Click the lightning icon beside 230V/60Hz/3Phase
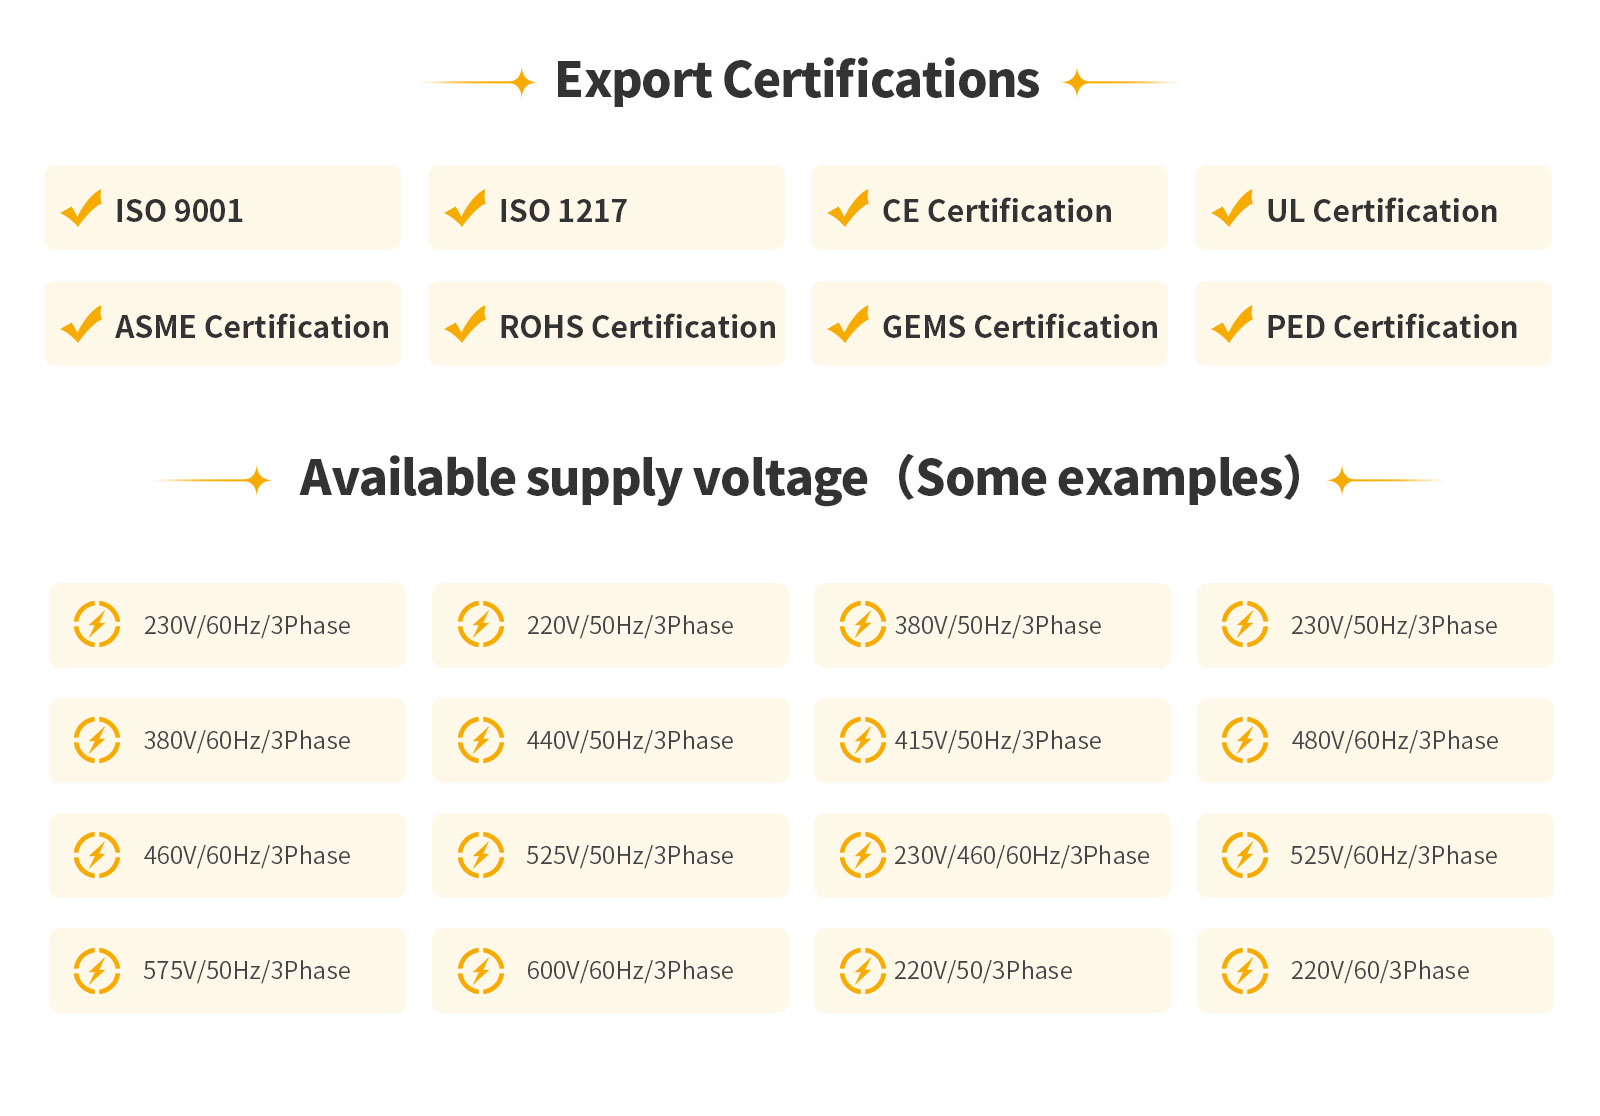Image resolution: width=1600 pixels, height=1116 pixels. tap(97, 625)
